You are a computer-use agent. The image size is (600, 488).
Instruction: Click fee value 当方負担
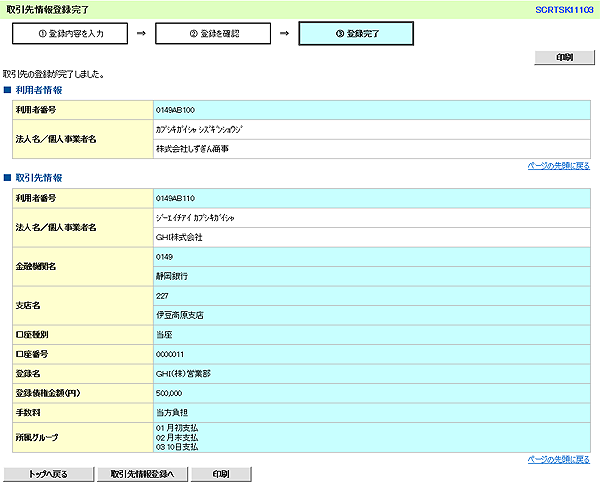click(172, 413)
